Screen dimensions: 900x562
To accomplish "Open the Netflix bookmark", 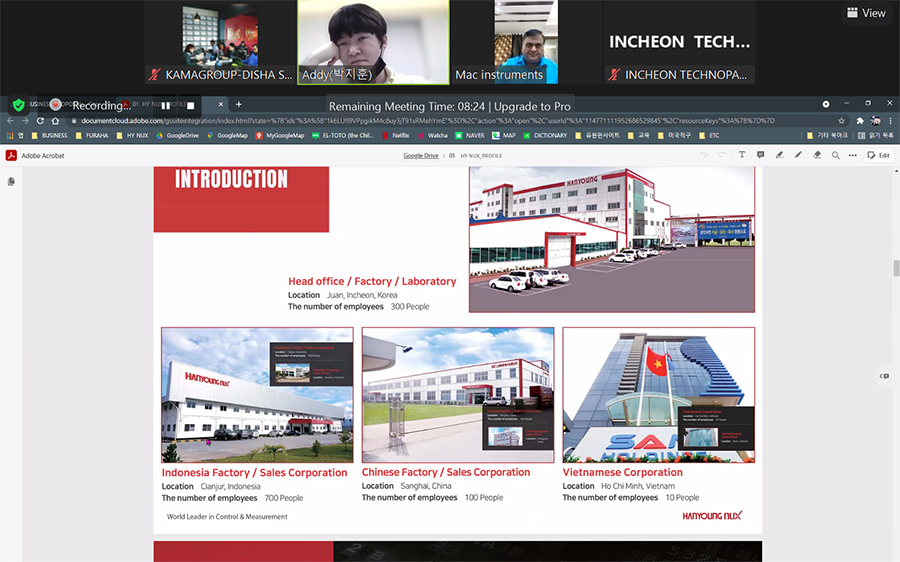I will (x=395, y=135).
